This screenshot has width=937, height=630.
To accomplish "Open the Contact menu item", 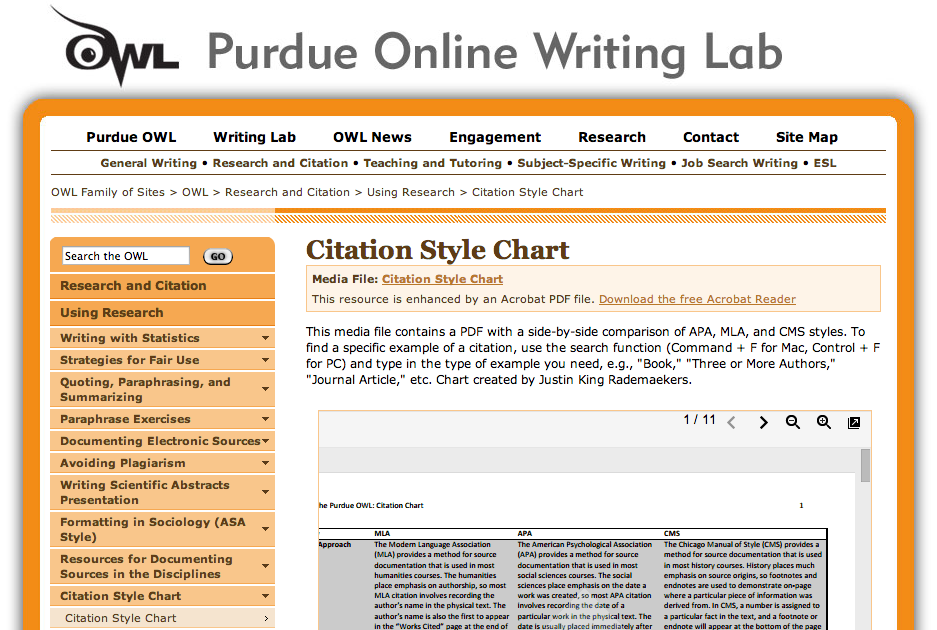I will (x=711, y=137).
